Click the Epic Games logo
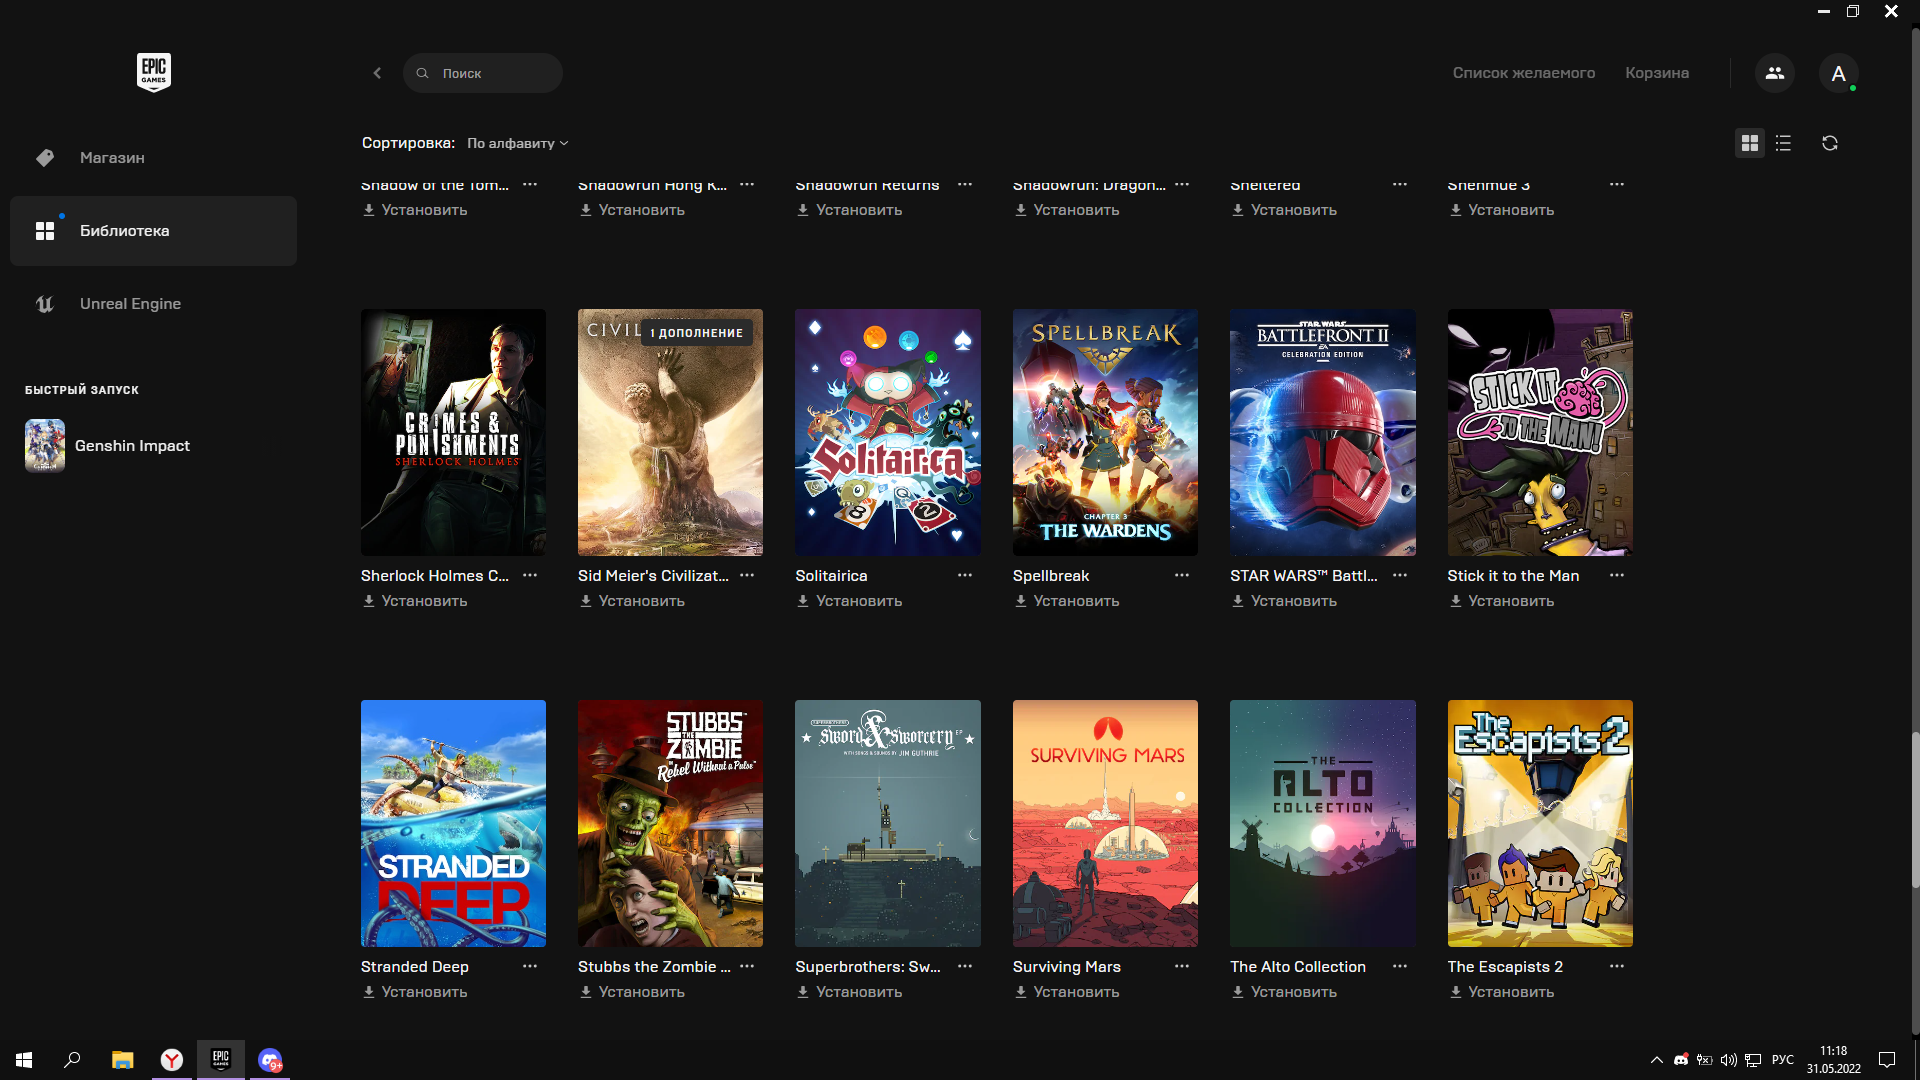The image size is (1920, 1080). tap(154, 72)
